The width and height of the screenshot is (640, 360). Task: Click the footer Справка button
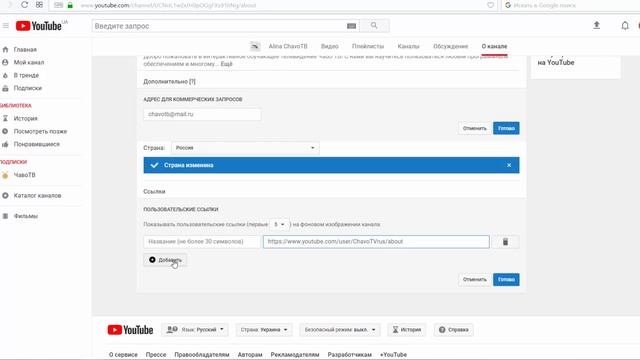tap(453, 330)
